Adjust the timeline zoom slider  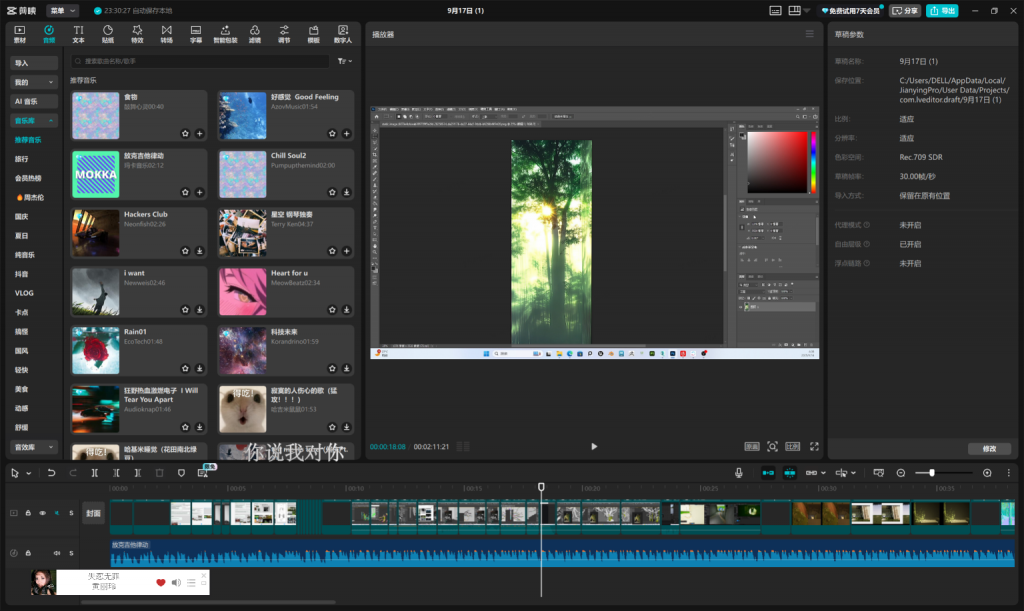point(932,473)
